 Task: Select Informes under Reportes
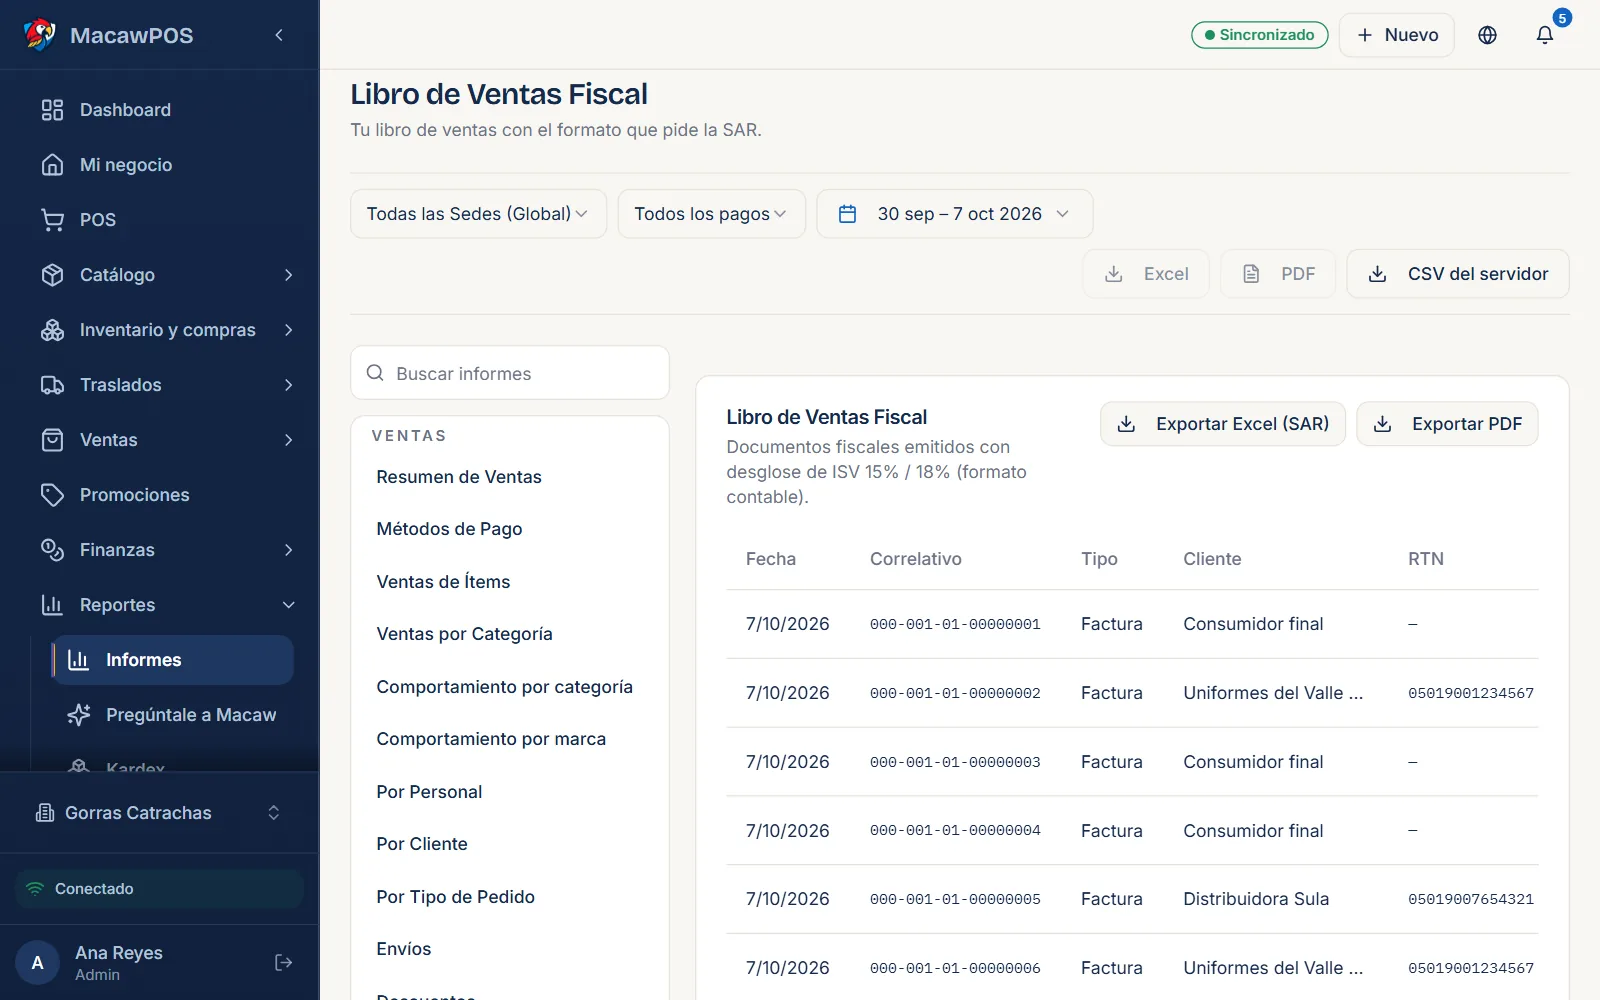click(173, 660)
